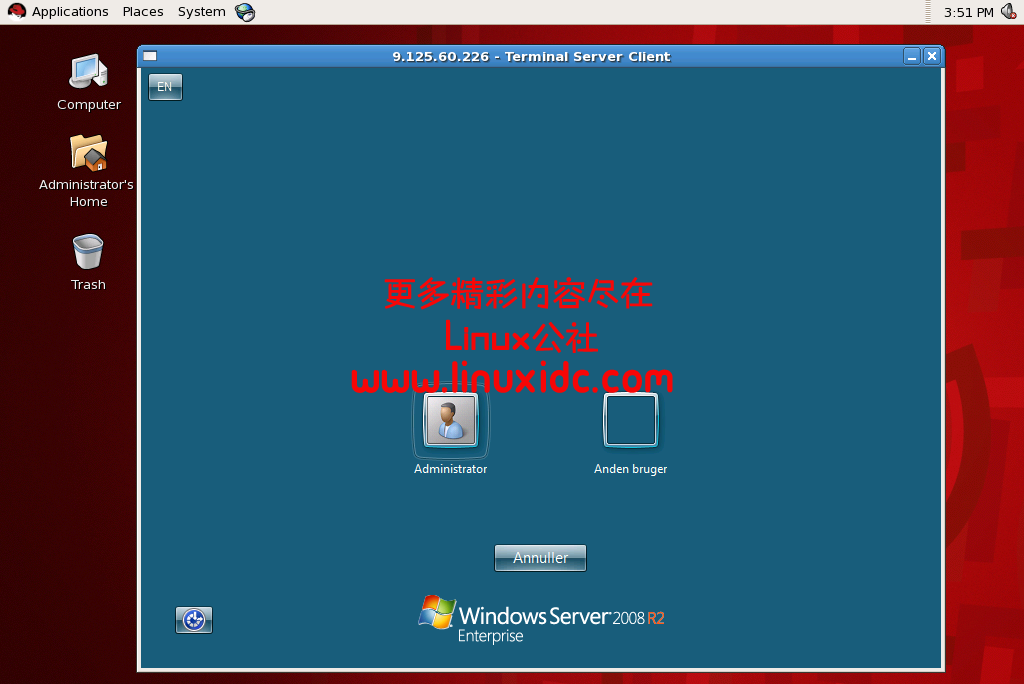The width and height of the screenshot is (1024, 684).
Task: Open the Trash desktop icon
Action: click(88, 252)
